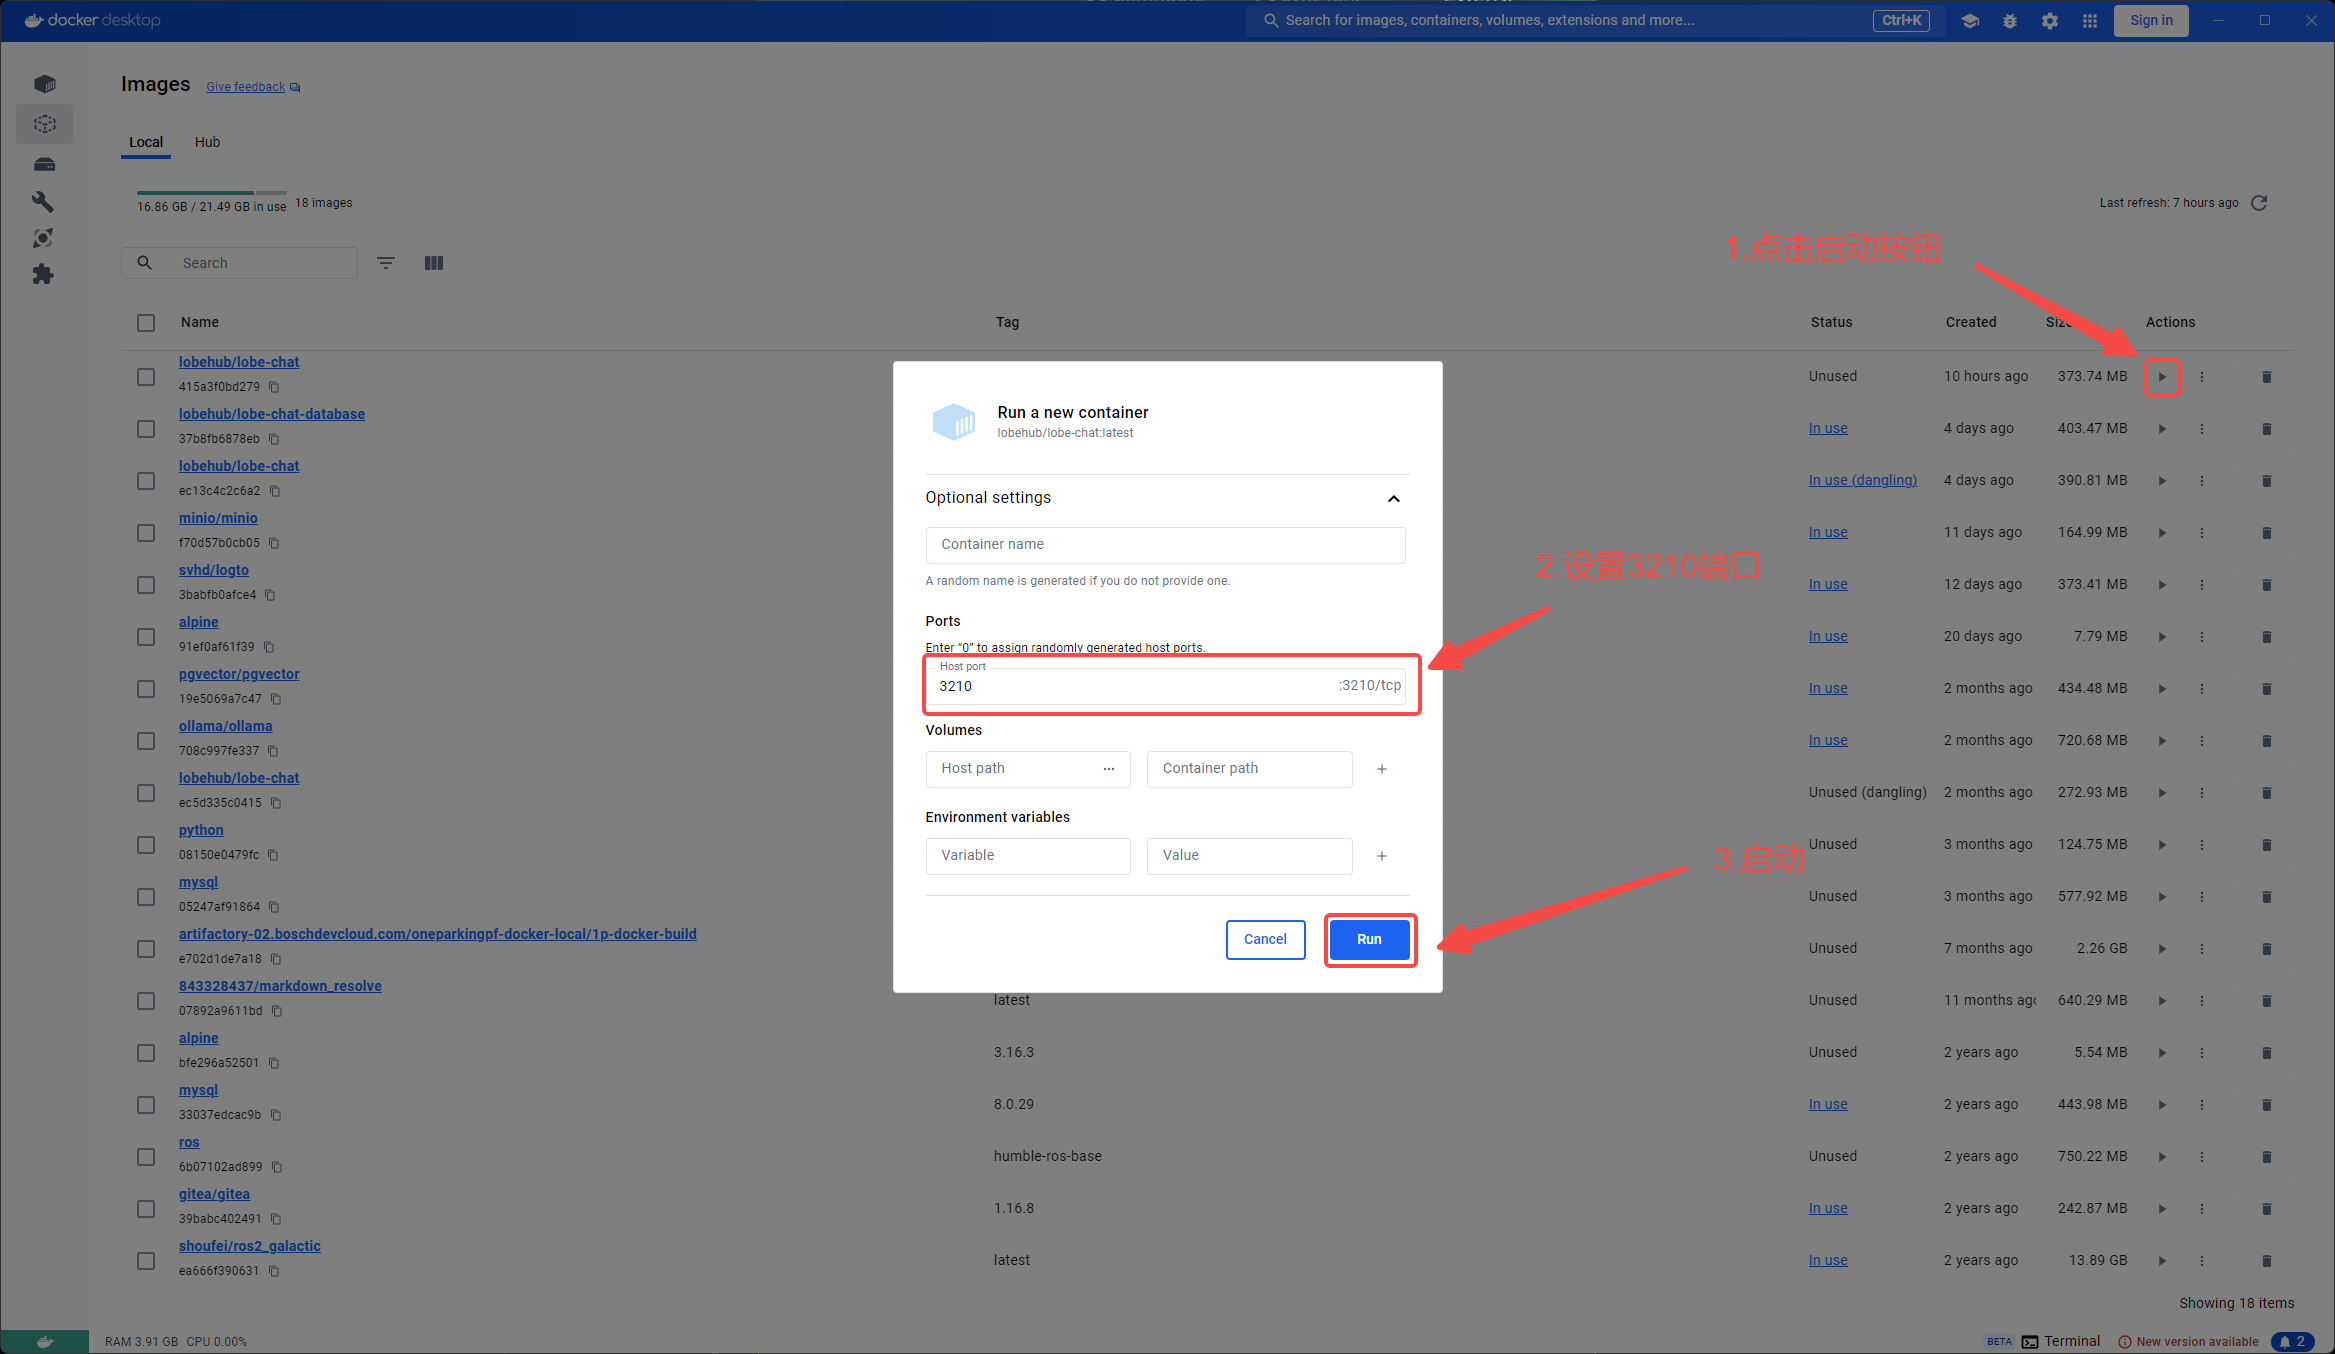Open the Settings gear icon
This screenshot has height=1354, width=2335.
(2050, 21)
